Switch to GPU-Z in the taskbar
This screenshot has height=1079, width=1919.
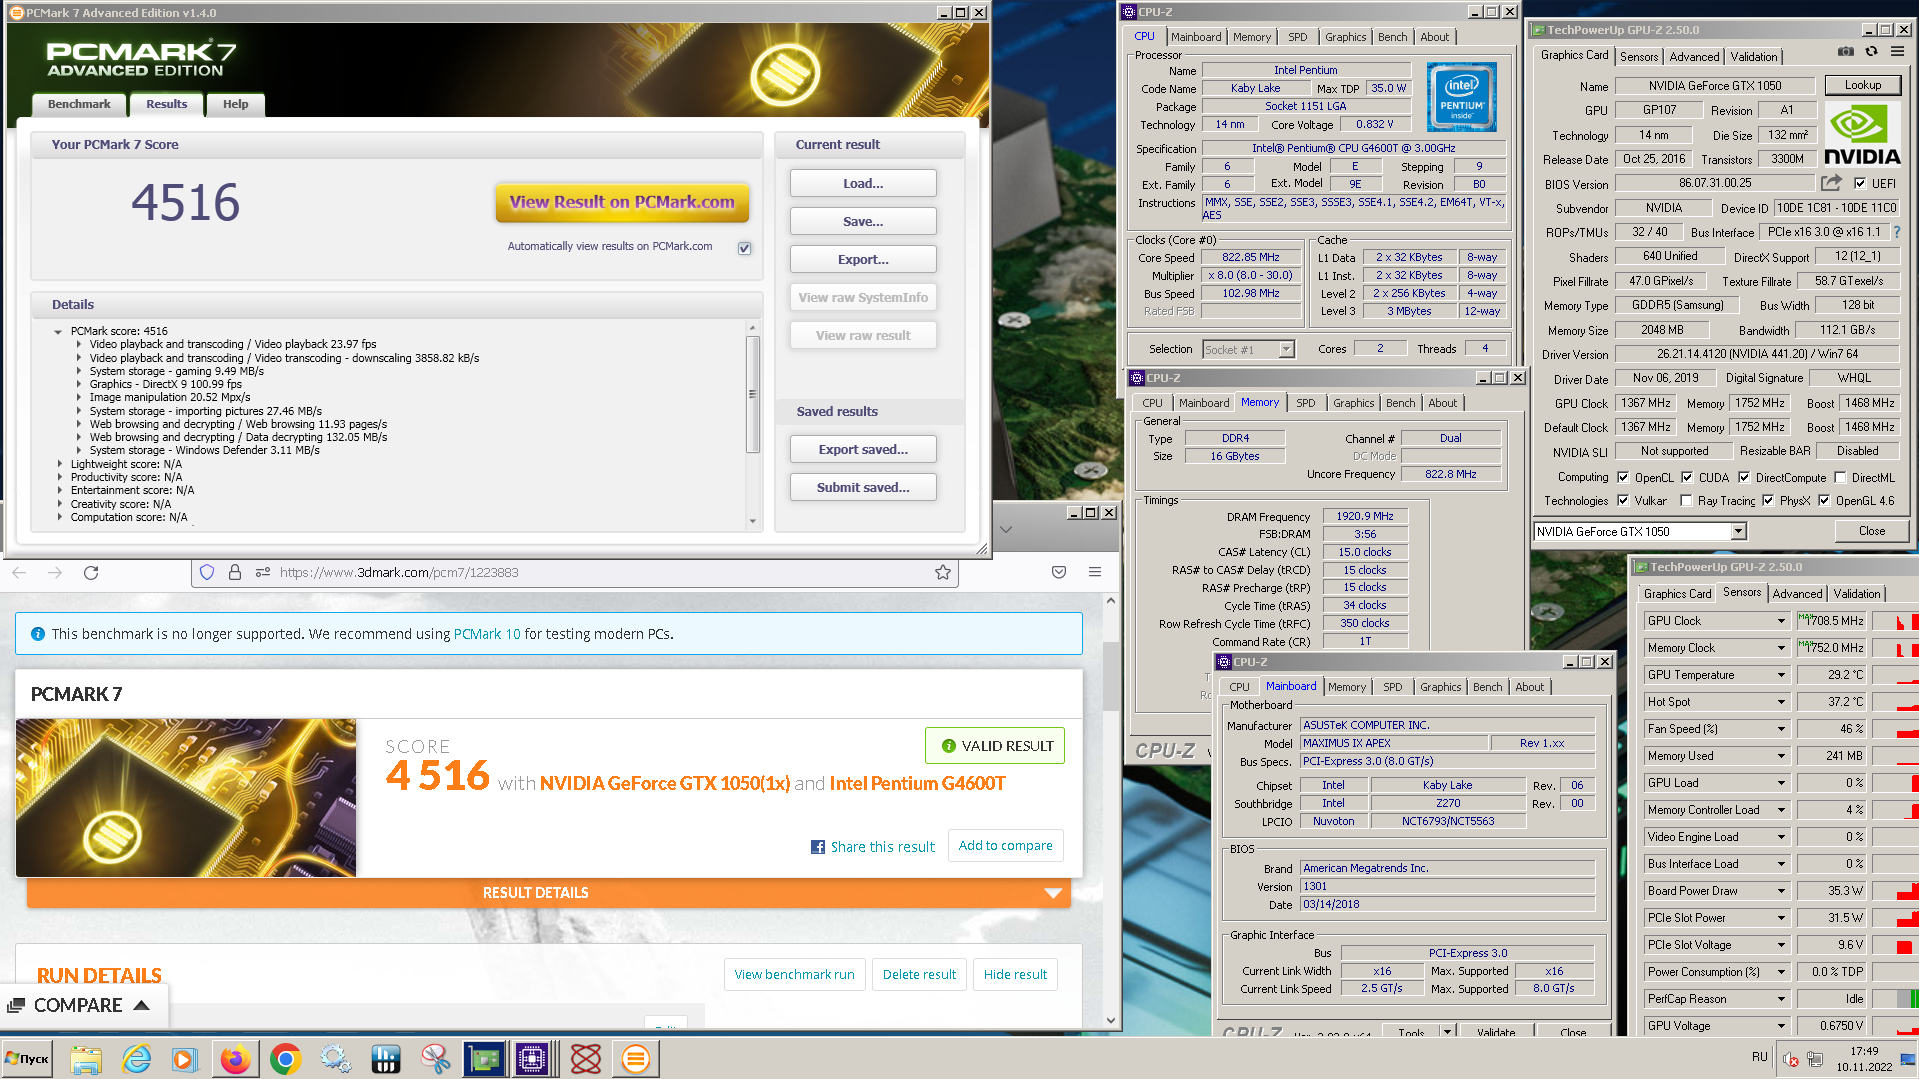pos(485,1059)
